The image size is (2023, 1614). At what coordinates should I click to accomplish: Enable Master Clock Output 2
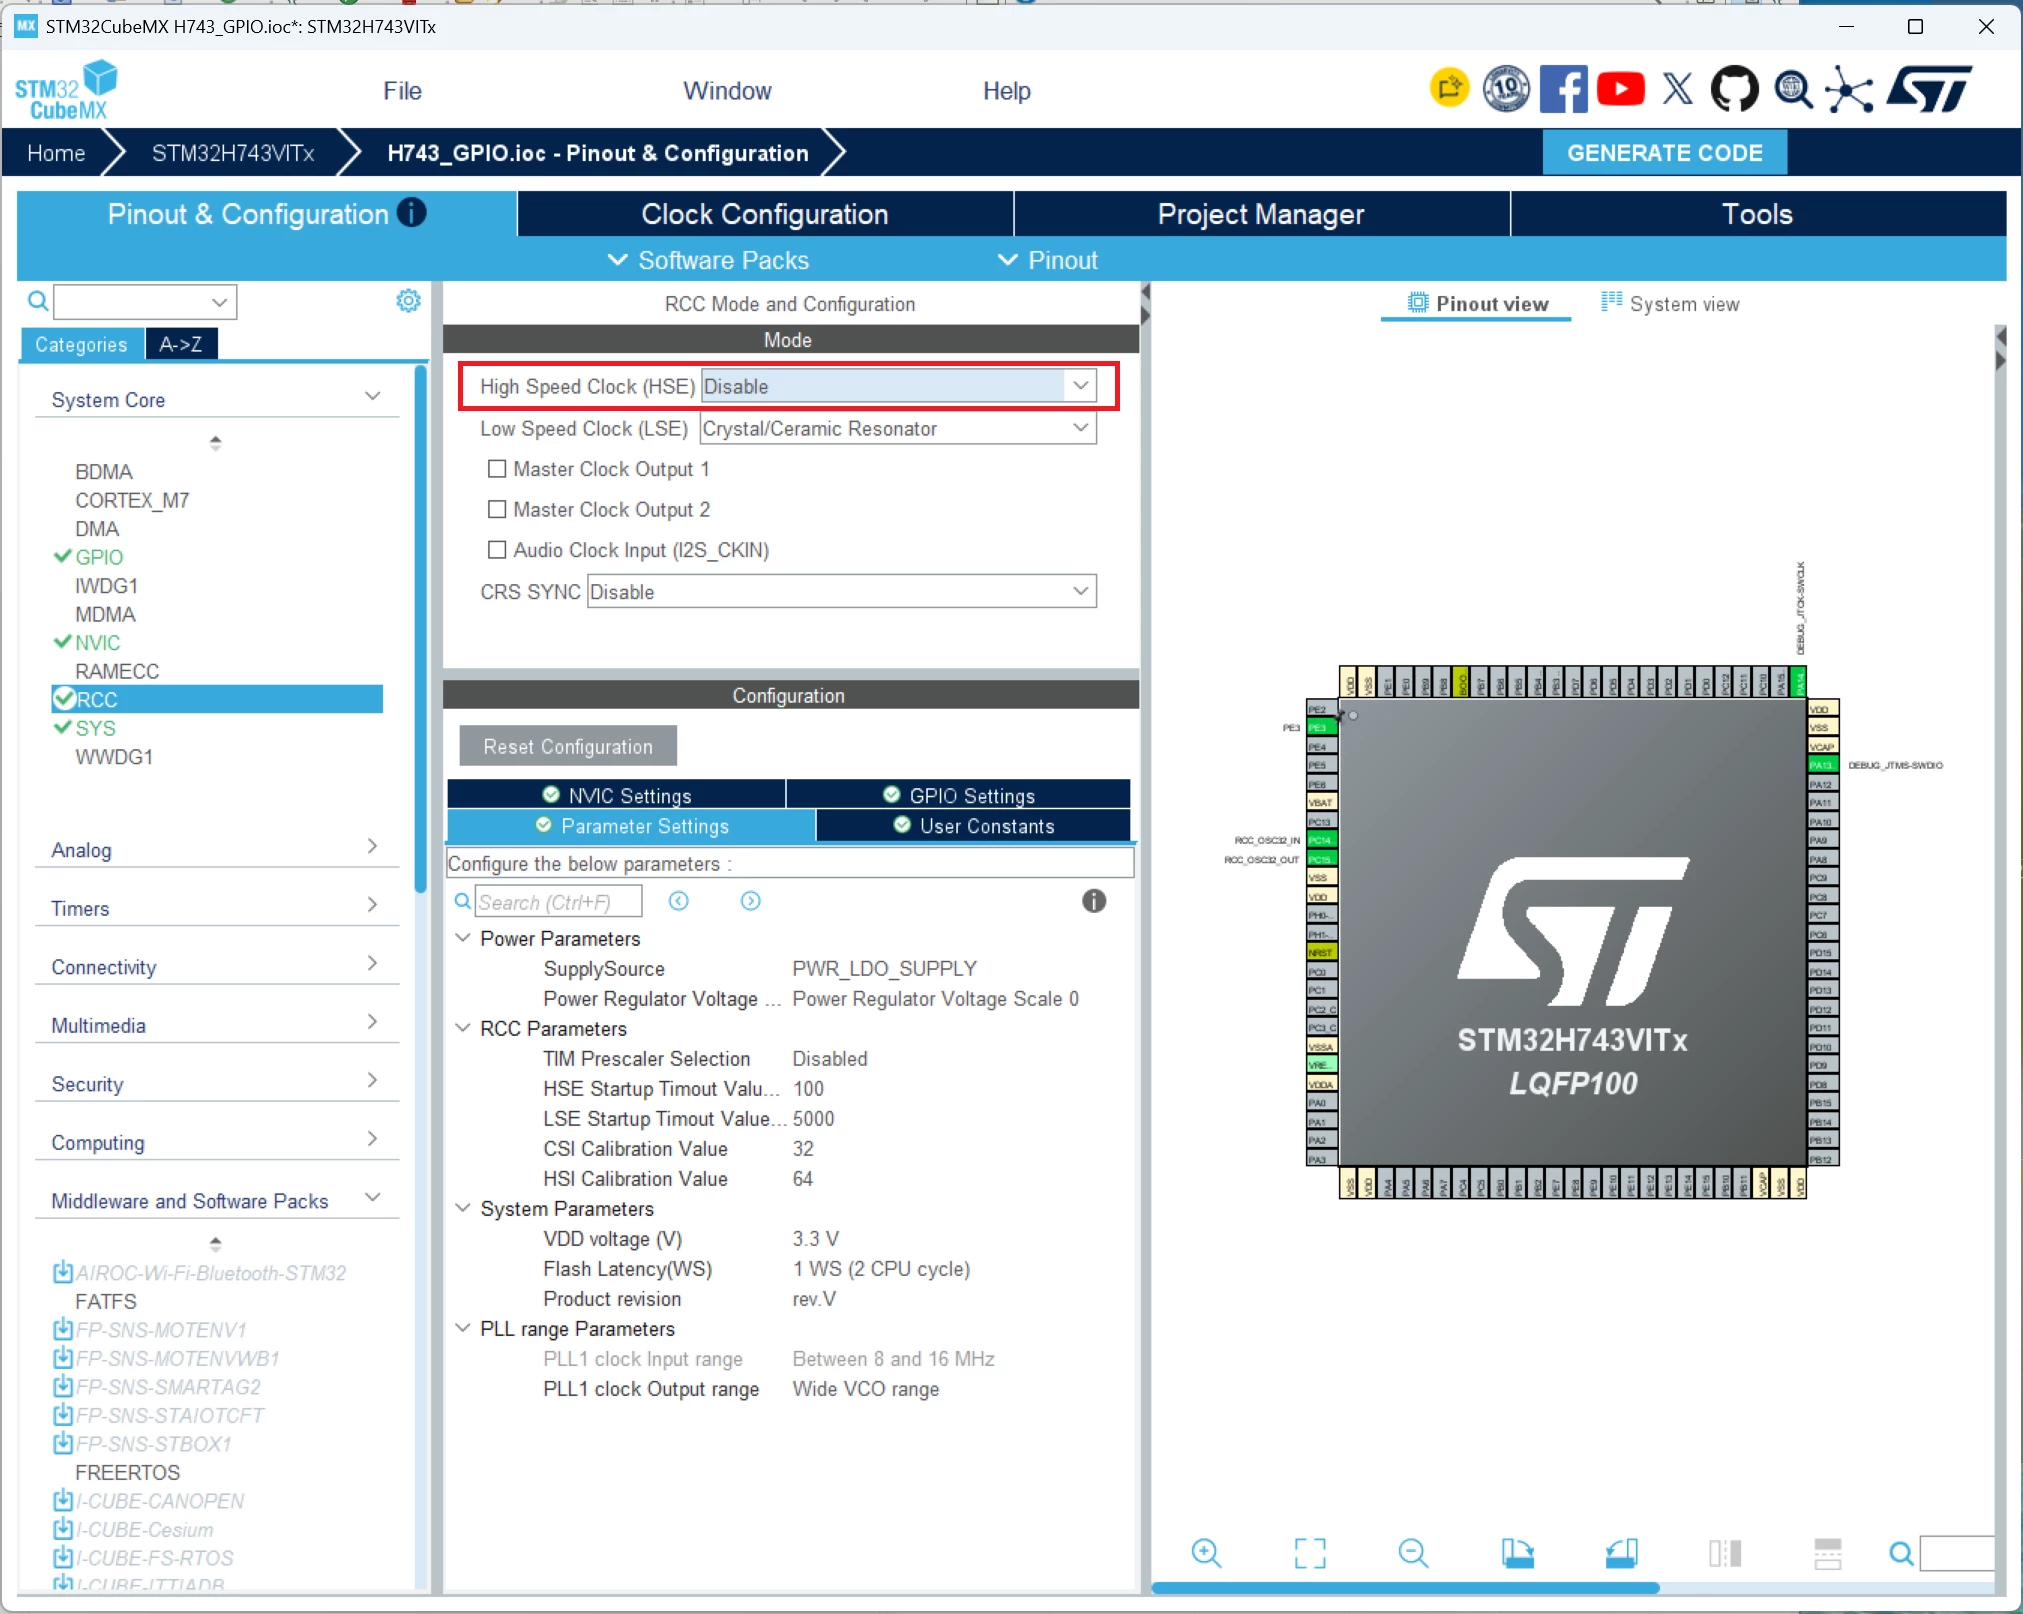pos(496,509)
